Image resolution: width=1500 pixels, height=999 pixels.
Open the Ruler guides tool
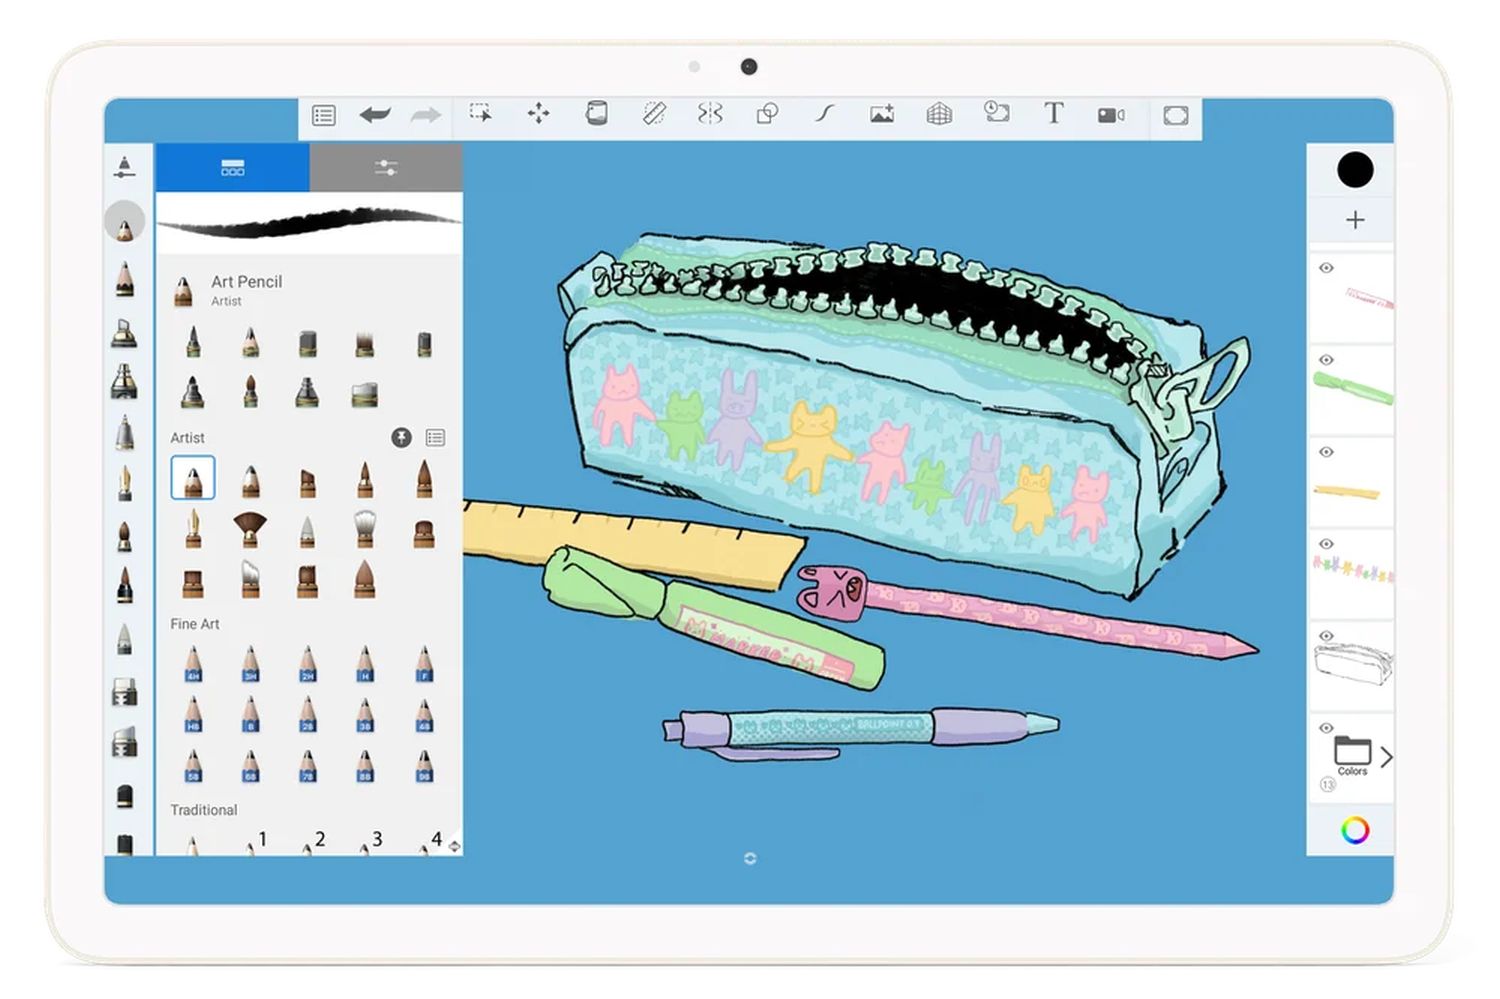[x=654, y=114]
